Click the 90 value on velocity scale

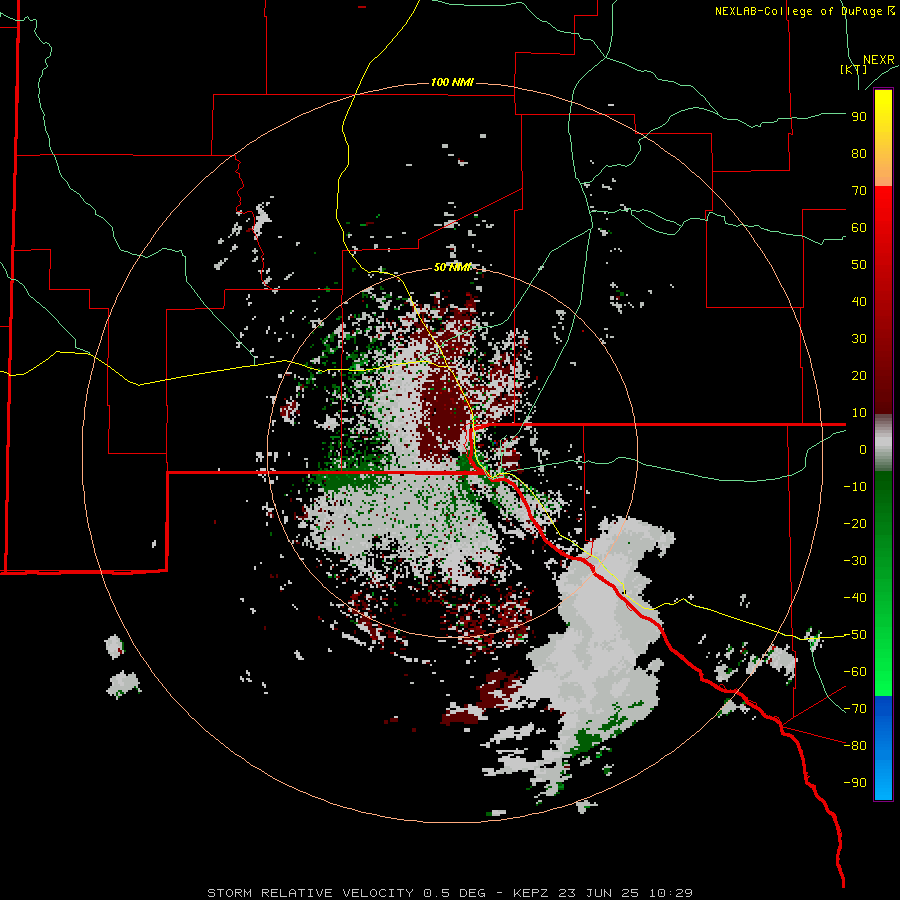point(859,117)
